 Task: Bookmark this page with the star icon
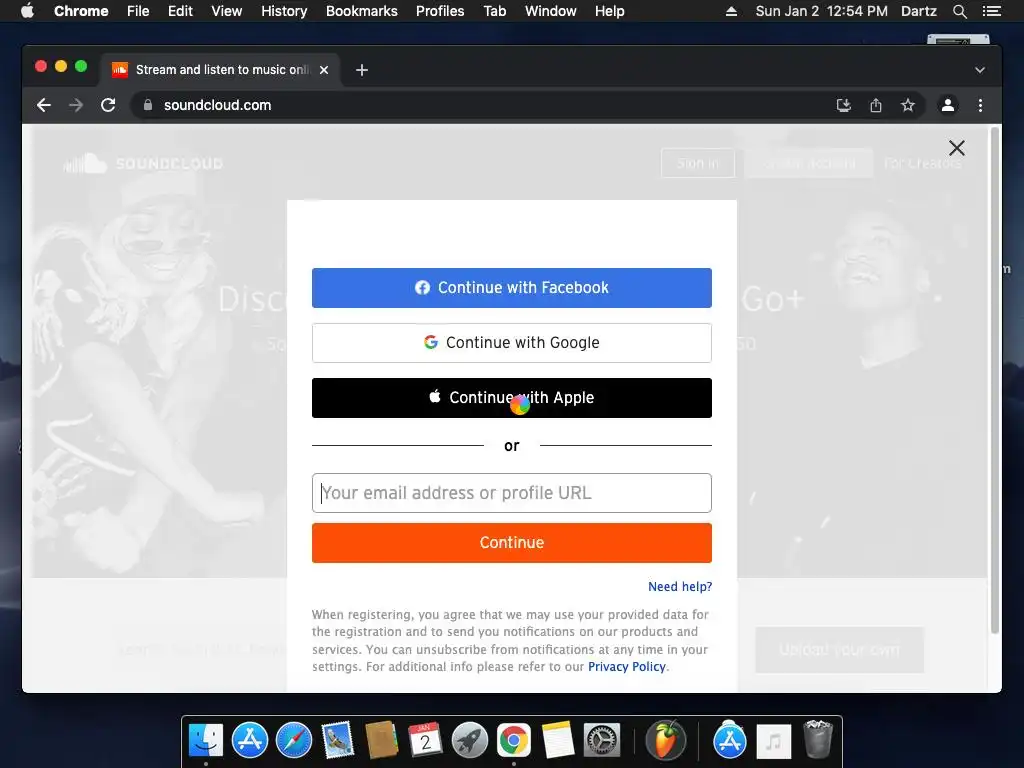tap(908, 105)
